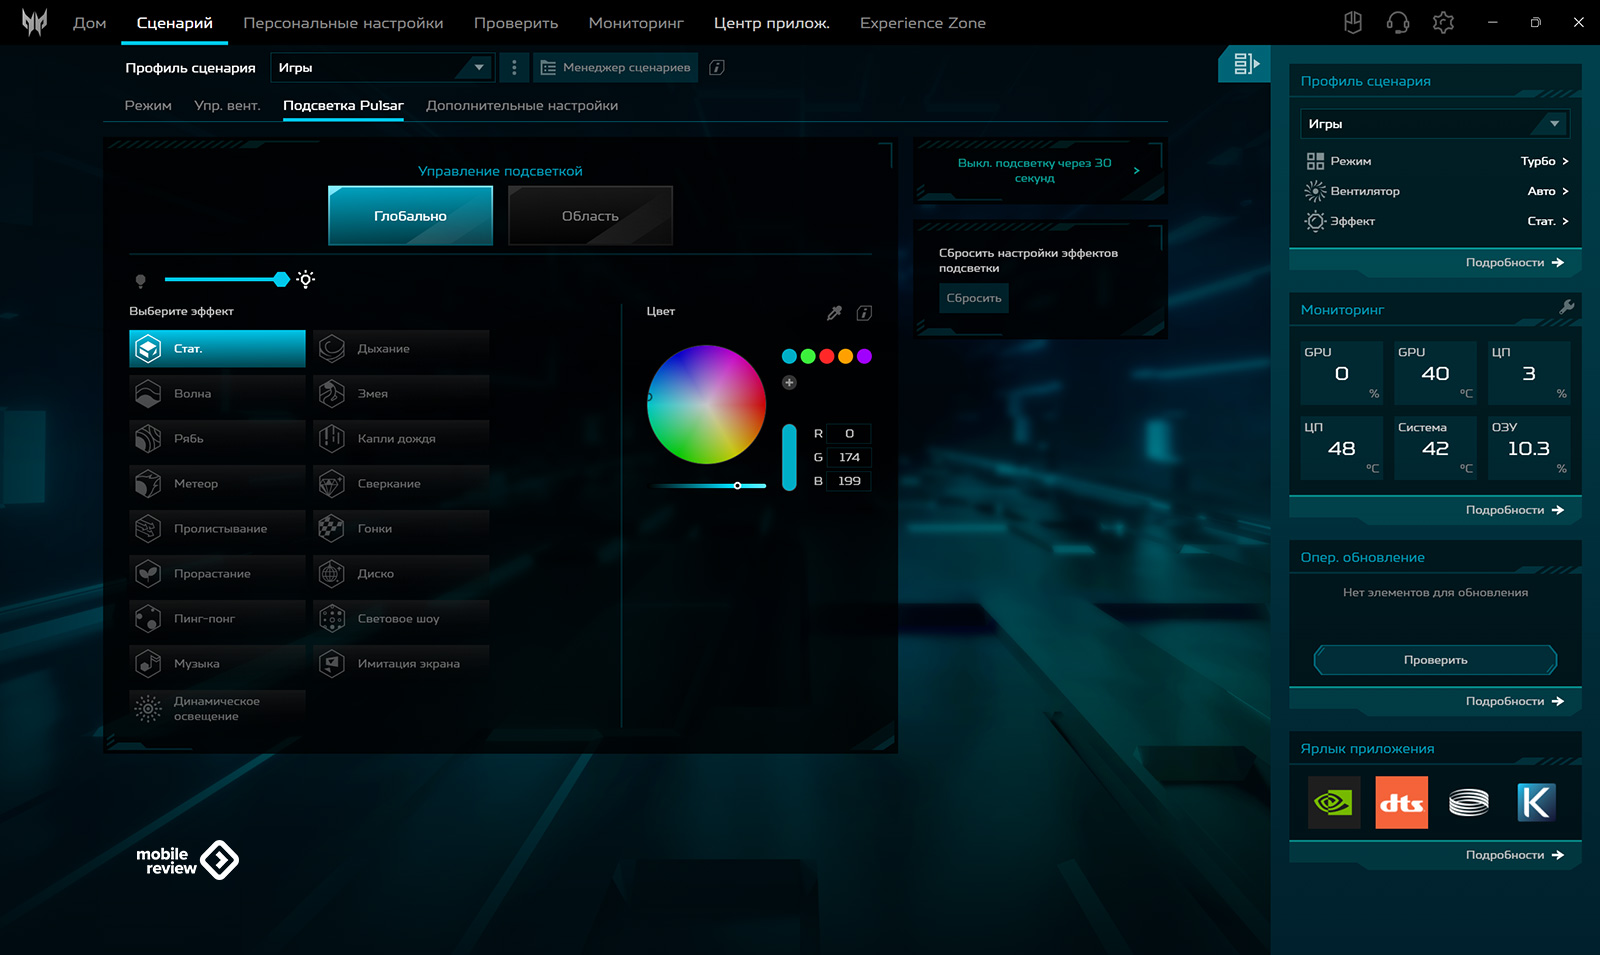Image resolution: width=1600 pixels, height=955 pixels.
Task: Open the three-dot profile options menu
Action: pyautogui.click(x=514, y=68)
